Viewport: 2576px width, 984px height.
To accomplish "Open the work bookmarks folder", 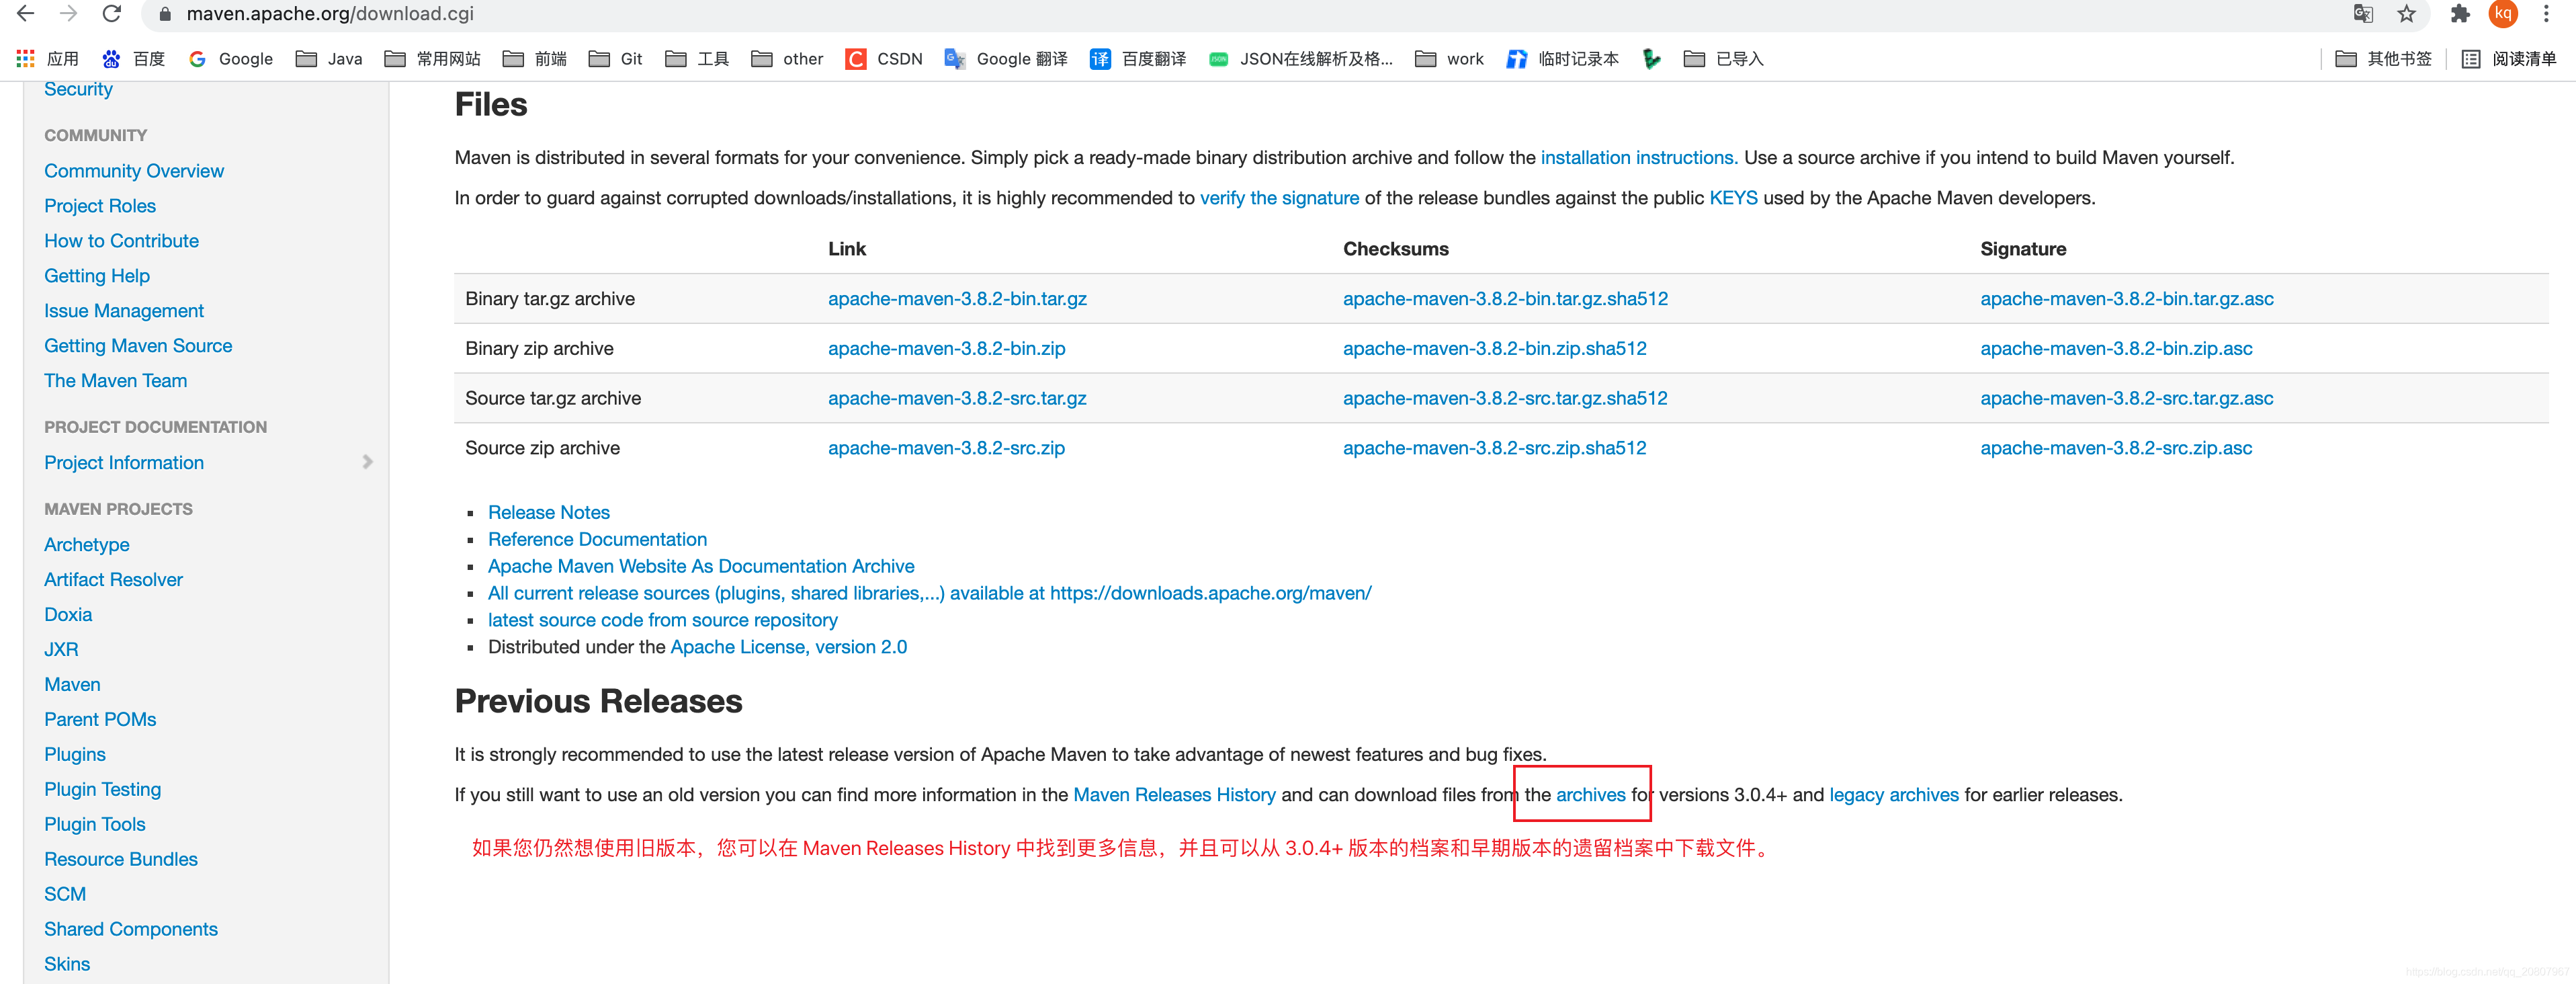I will pyautogui.click(x=1449, y=59).
